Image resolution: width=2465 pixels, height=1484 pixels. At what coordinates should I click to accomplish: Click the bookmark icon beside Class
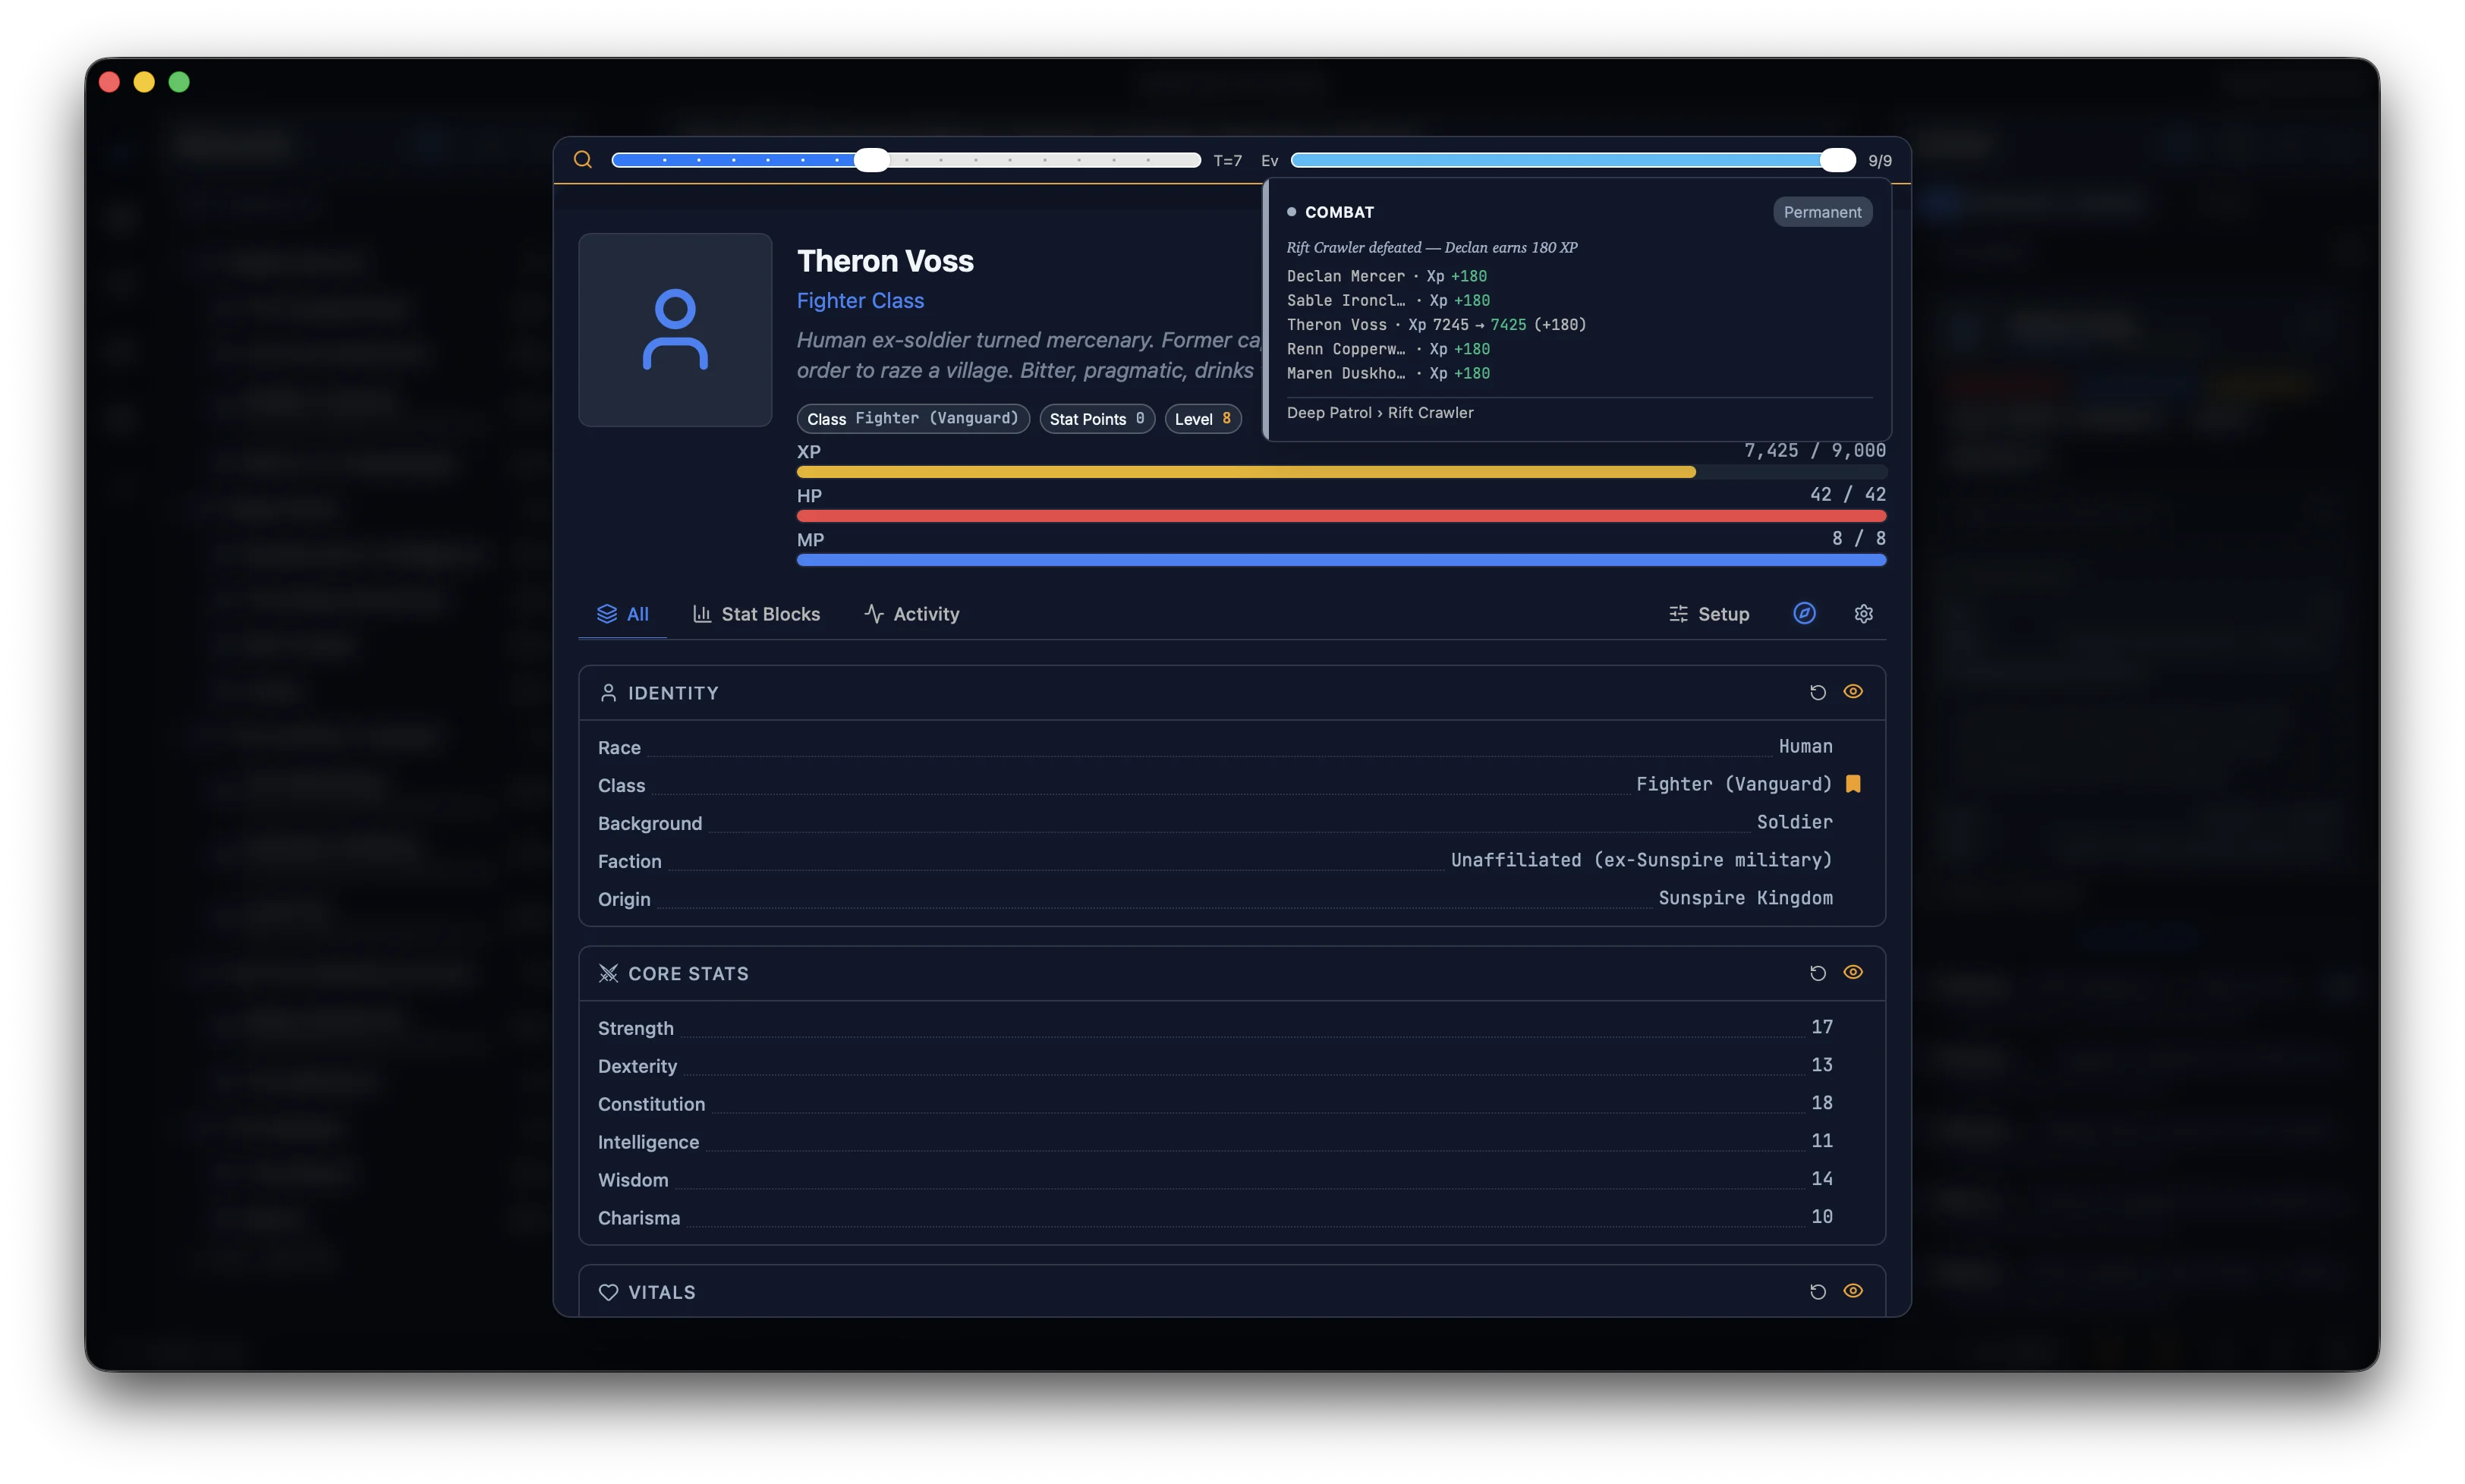(1853, 784)
